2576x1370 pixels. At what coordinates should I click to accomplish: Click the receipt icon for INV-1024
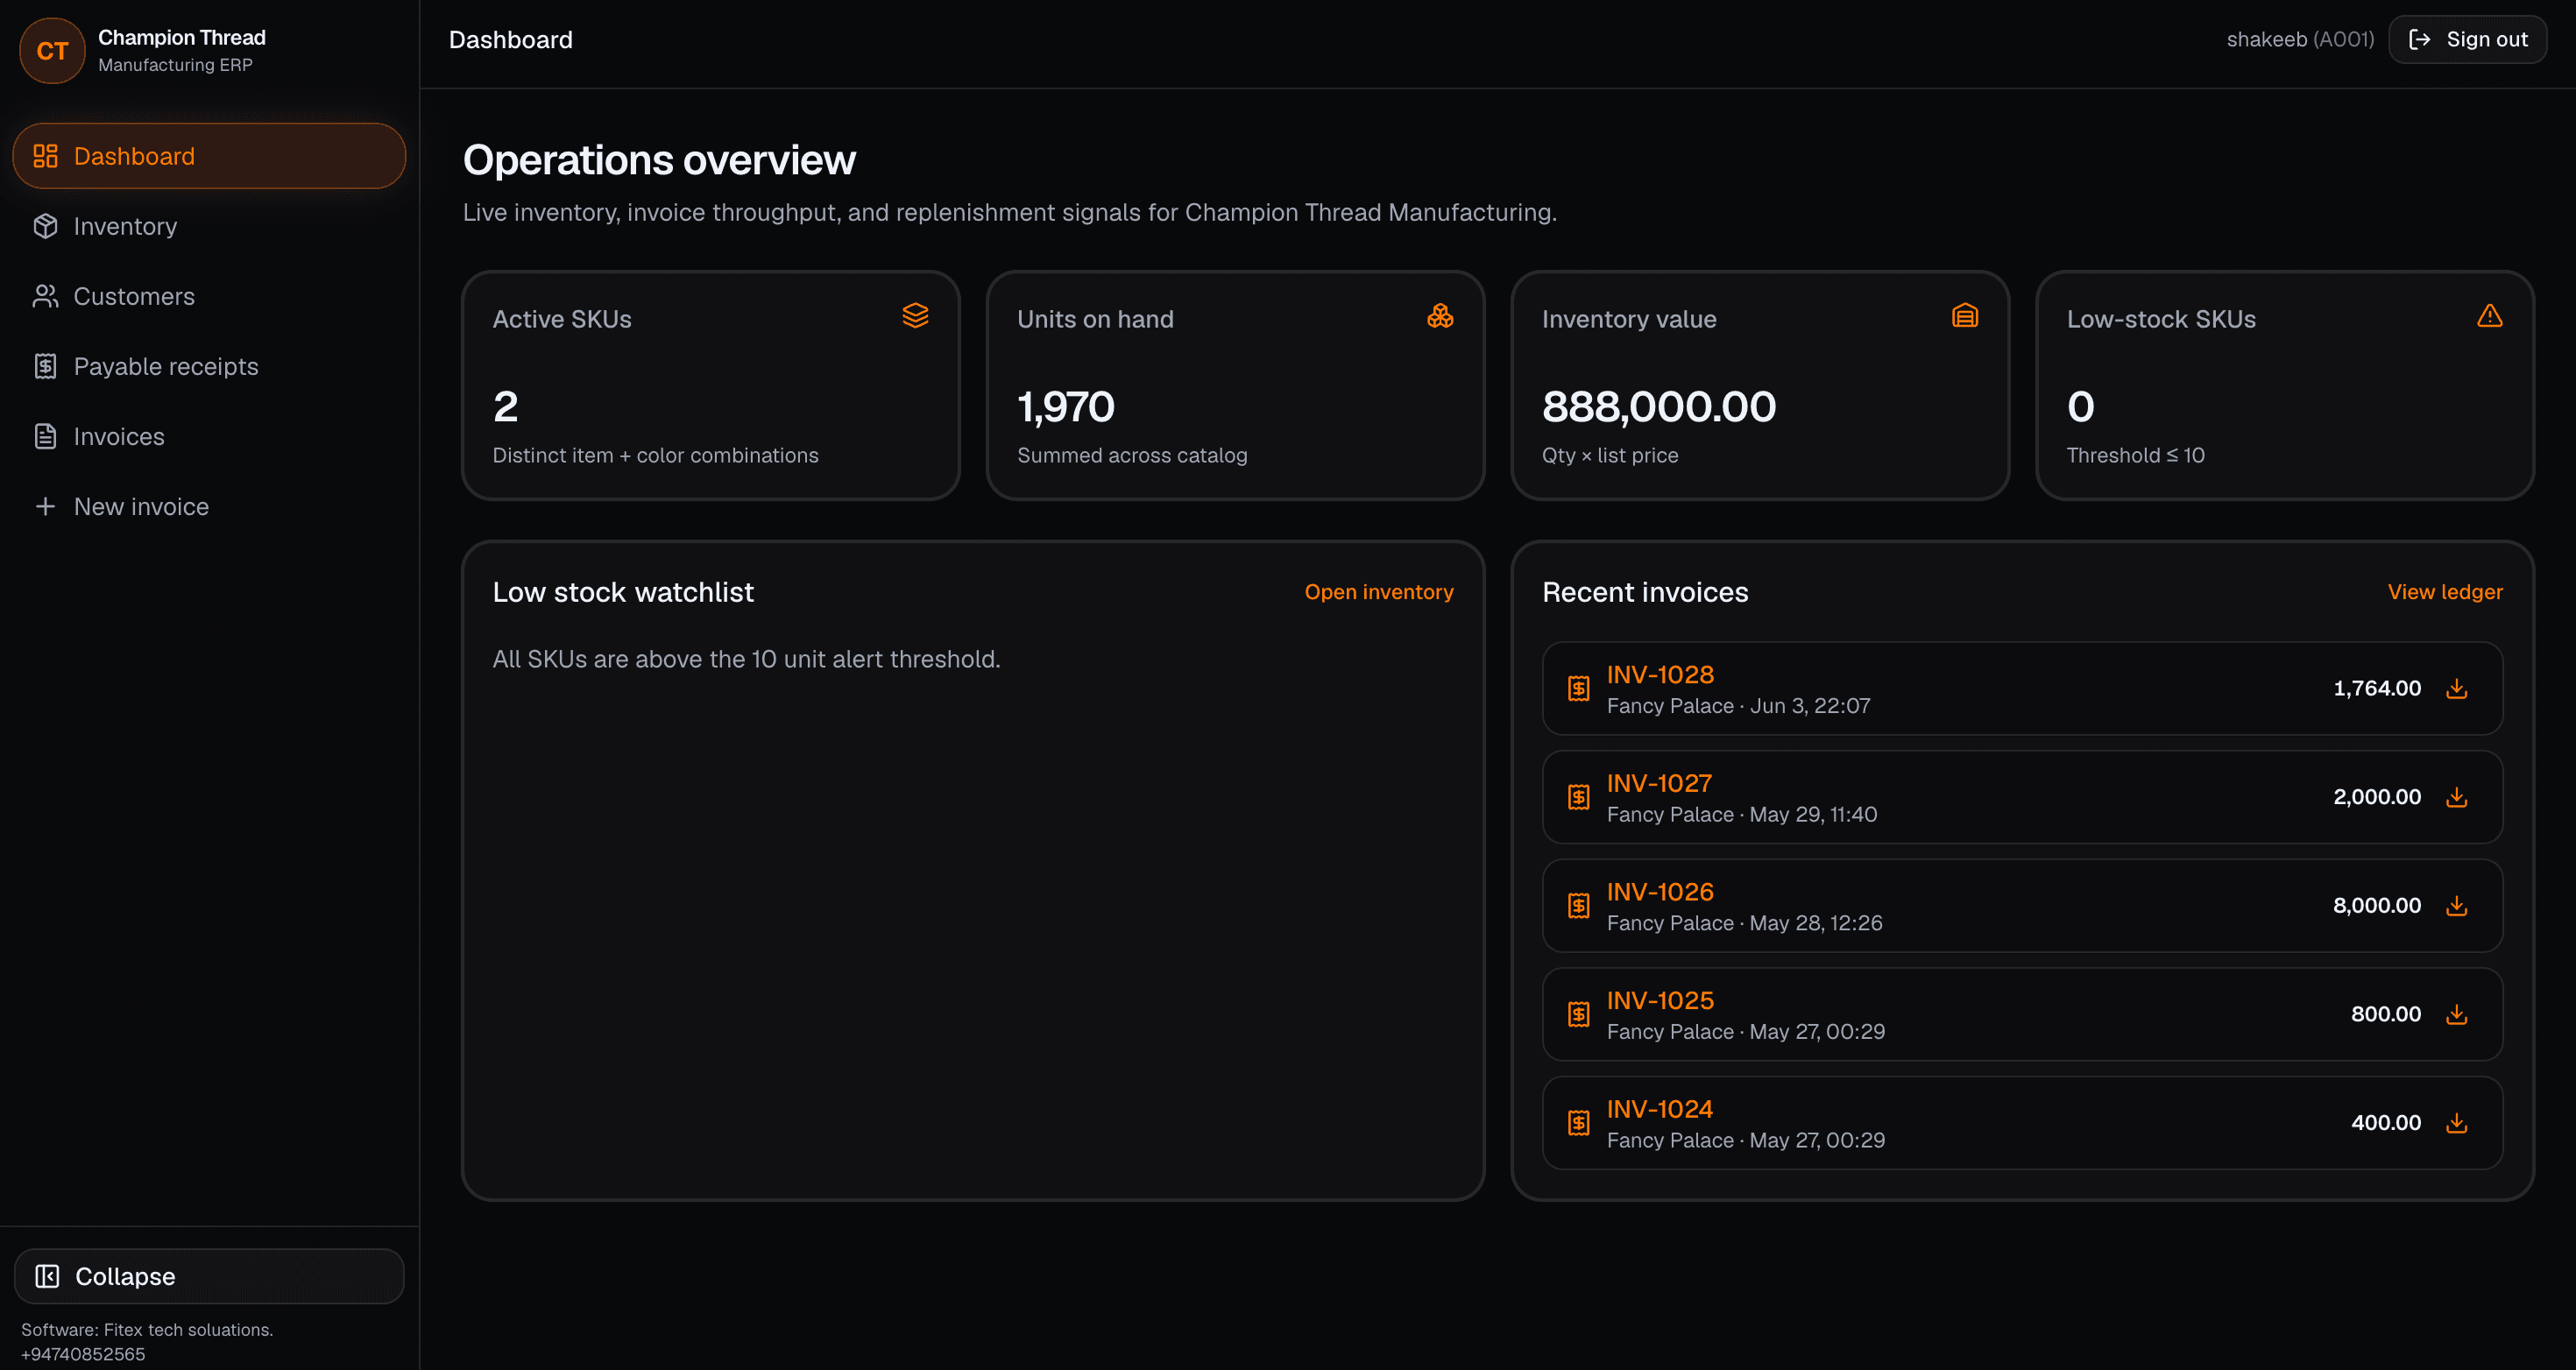pos(1578,1123)
